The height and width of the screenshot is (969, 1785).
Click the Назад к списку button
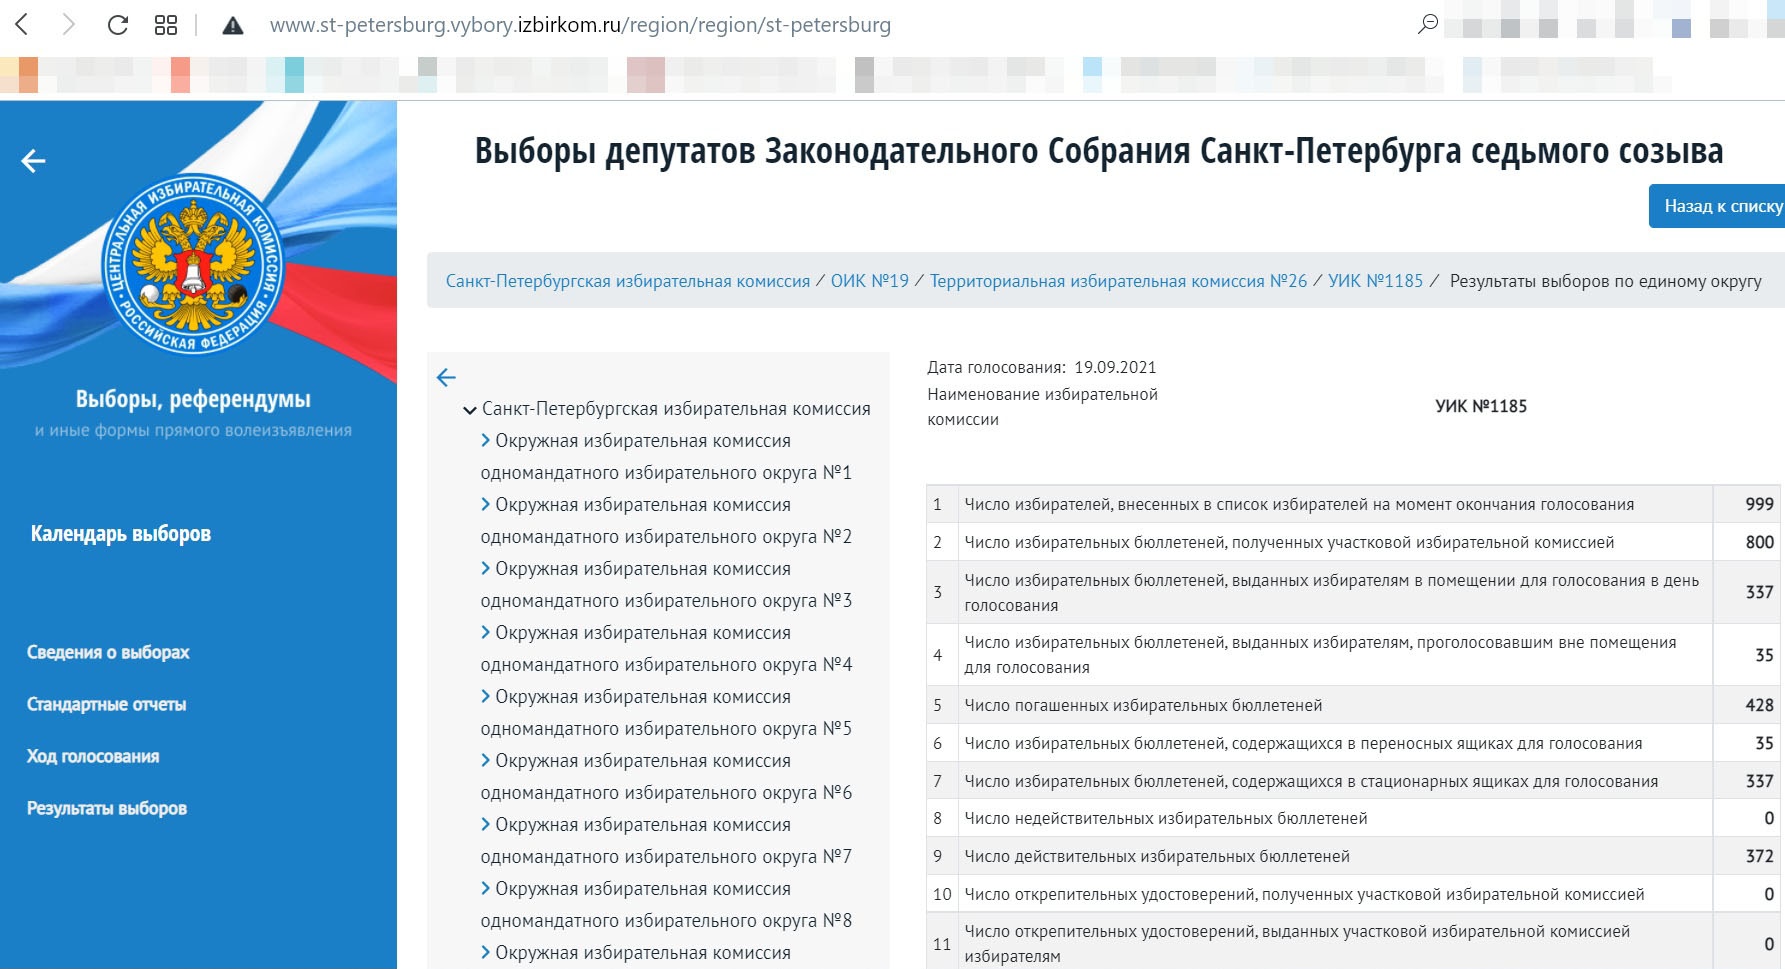tap(1717, 206)
